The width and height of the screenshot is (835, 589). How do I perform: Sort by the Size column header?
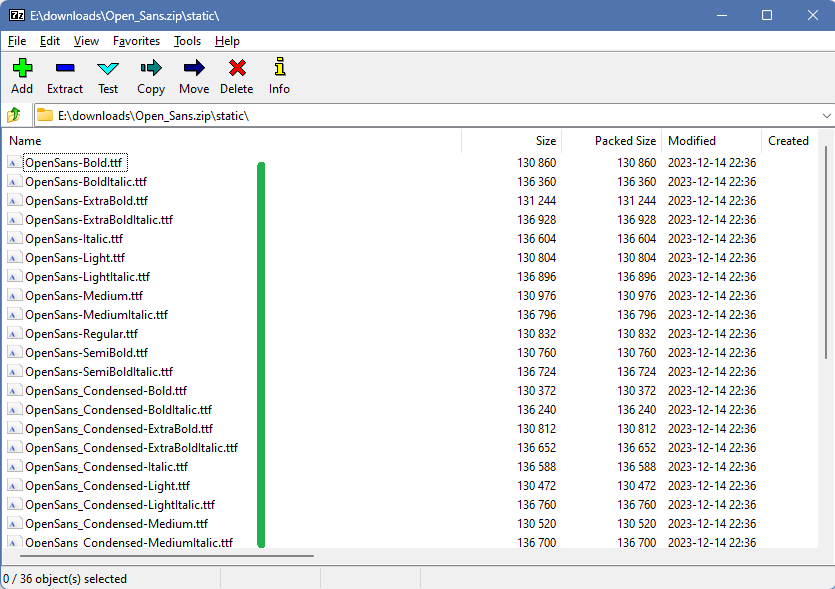(512, 141)
